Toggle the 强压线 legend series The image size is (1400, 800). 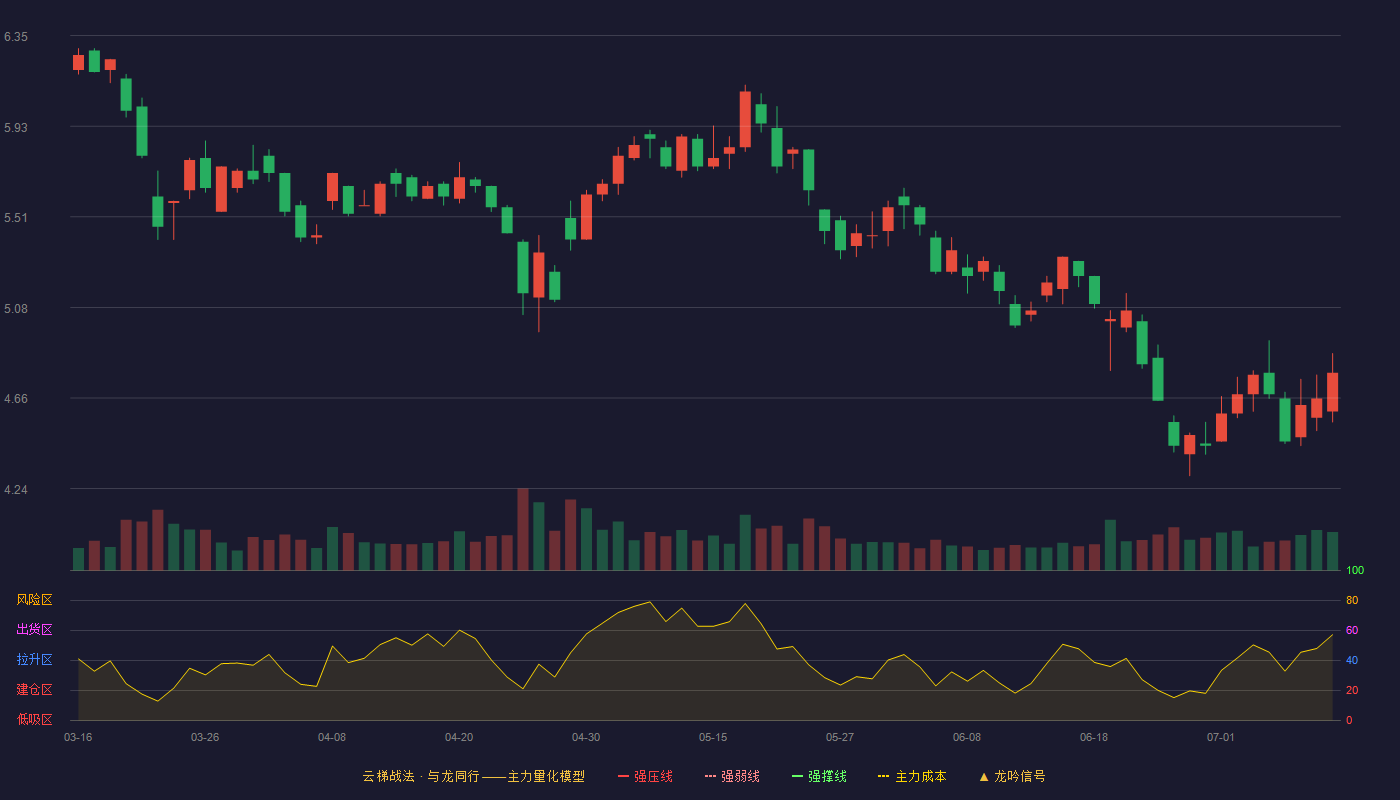coord(645,776)
